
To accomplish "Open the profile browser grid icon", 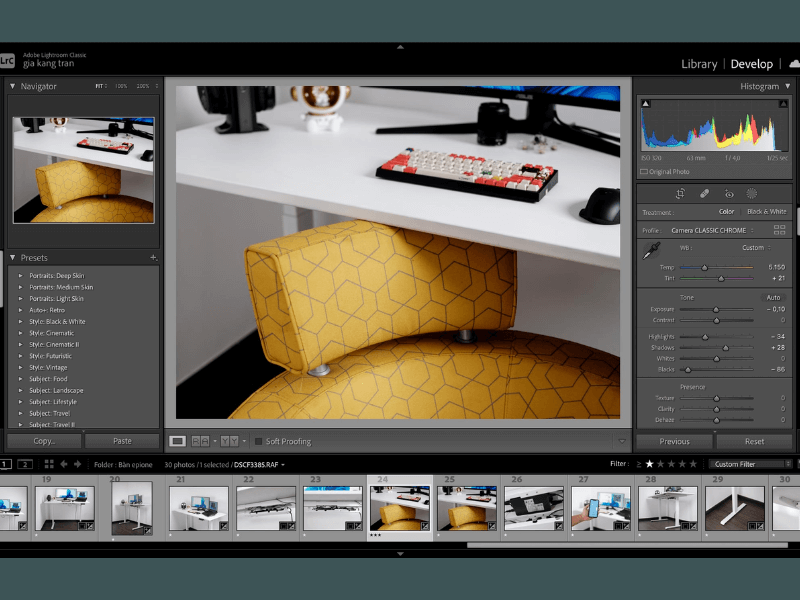I will pyautogui.click(x=779, y=230).
